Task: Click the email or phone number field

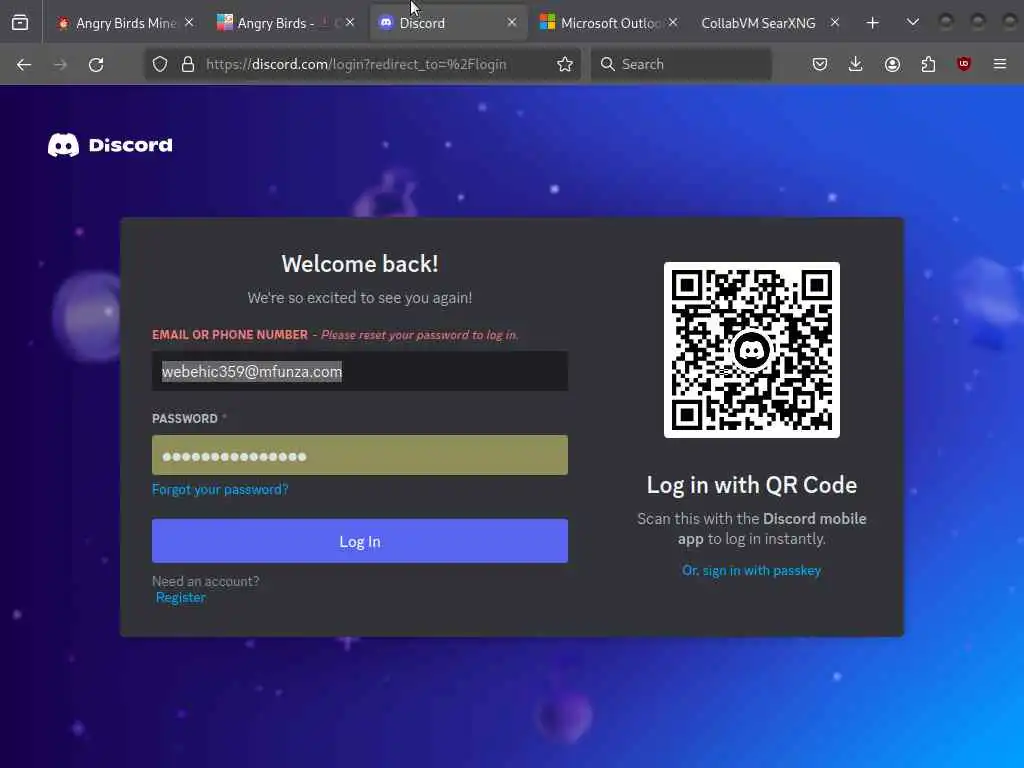Action: click(360, 371)
